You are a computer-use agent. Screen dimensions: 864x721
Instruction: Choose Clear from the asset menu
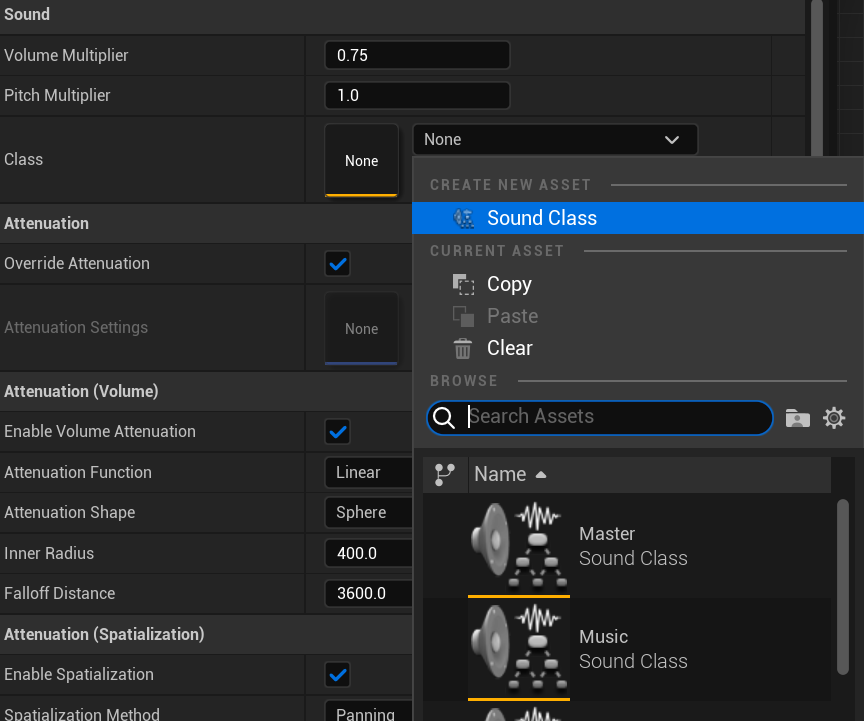638,348
